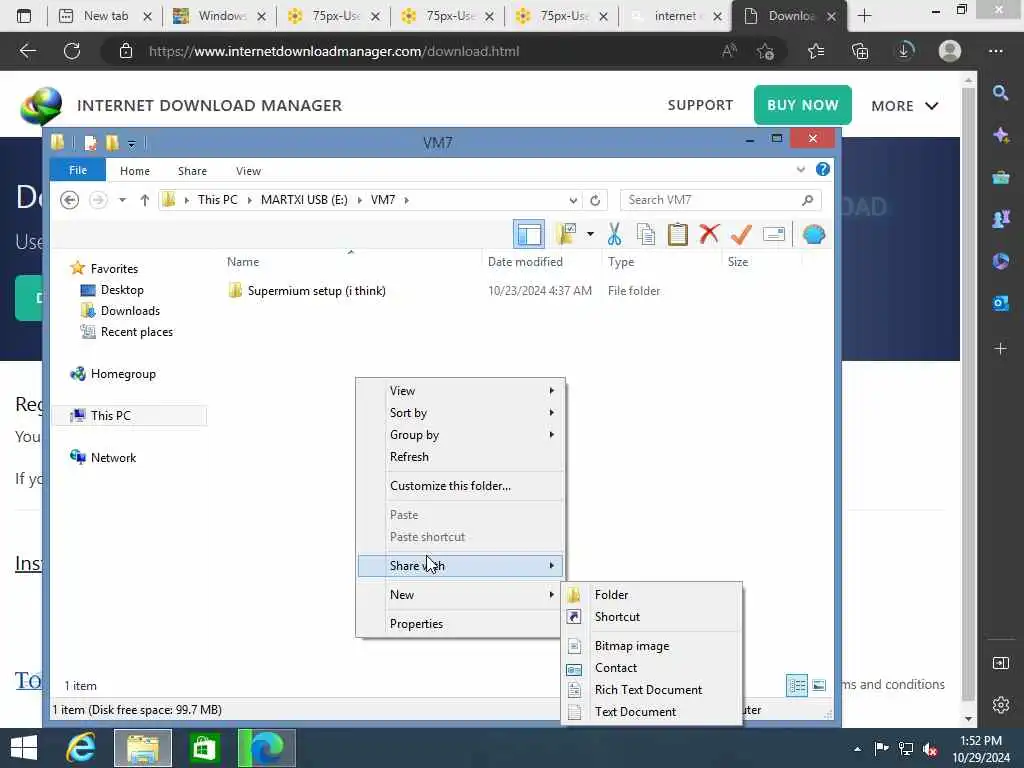Expand the MORE menu on the IDM page
The height and width of the screenshot is (768, 1024).
904,106
